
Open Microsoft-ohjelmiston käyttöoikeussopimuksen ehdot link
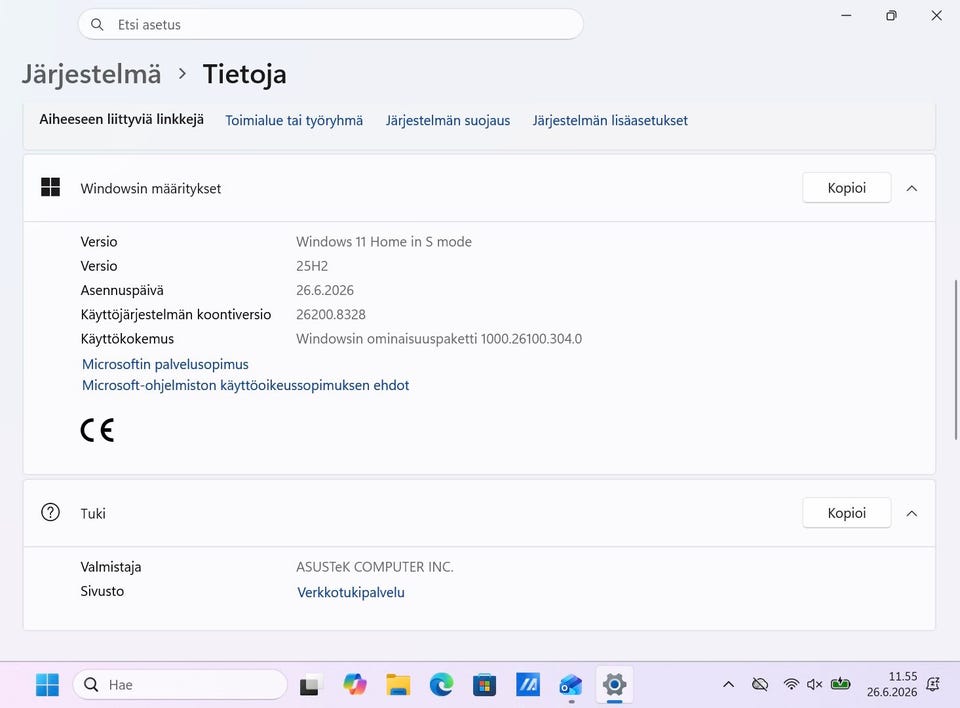pyautogui.click(x=246, y=385)
